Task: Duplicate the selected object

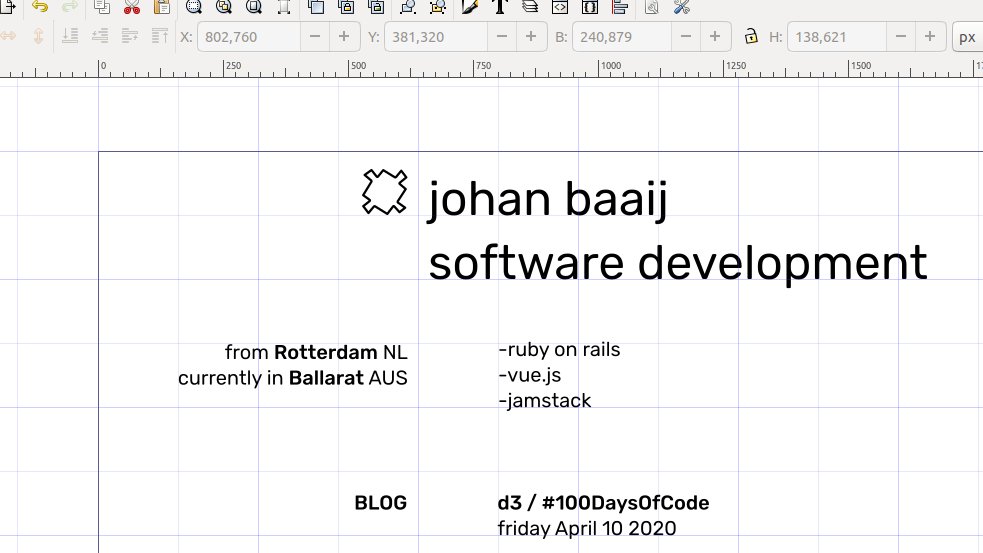Action: click(316, 6)
